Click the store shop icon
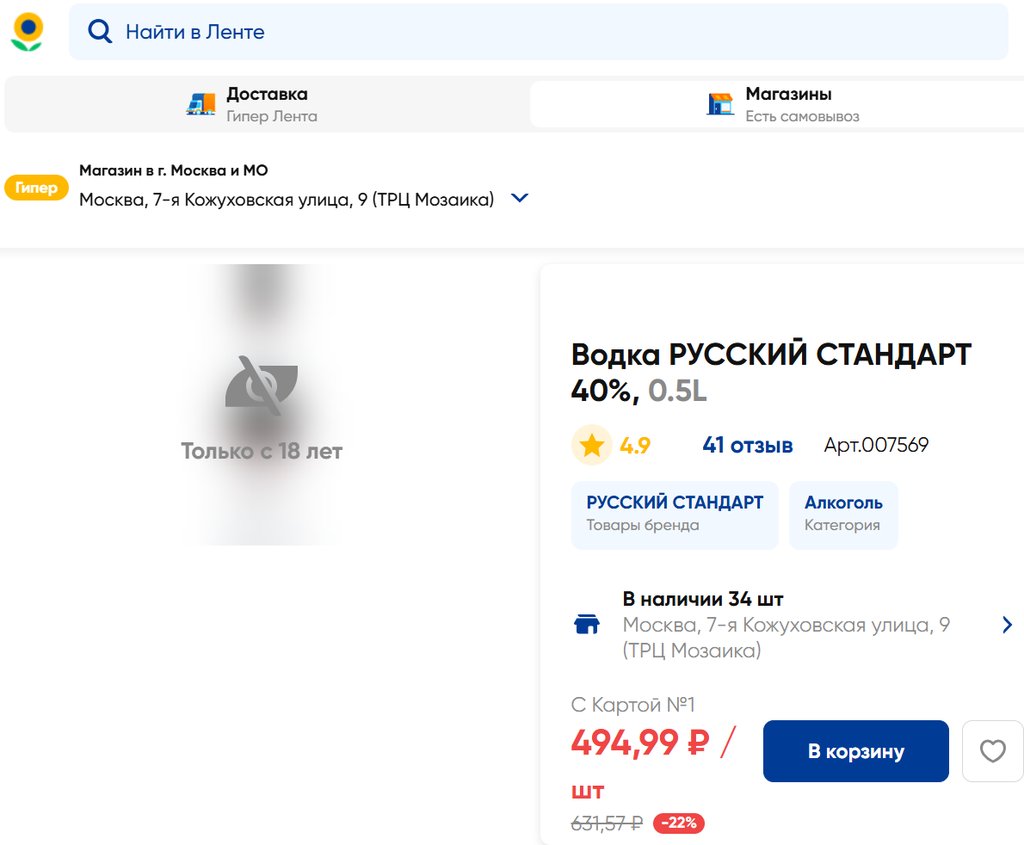Viewport: 1024px width, 845px height. (720, 104)
